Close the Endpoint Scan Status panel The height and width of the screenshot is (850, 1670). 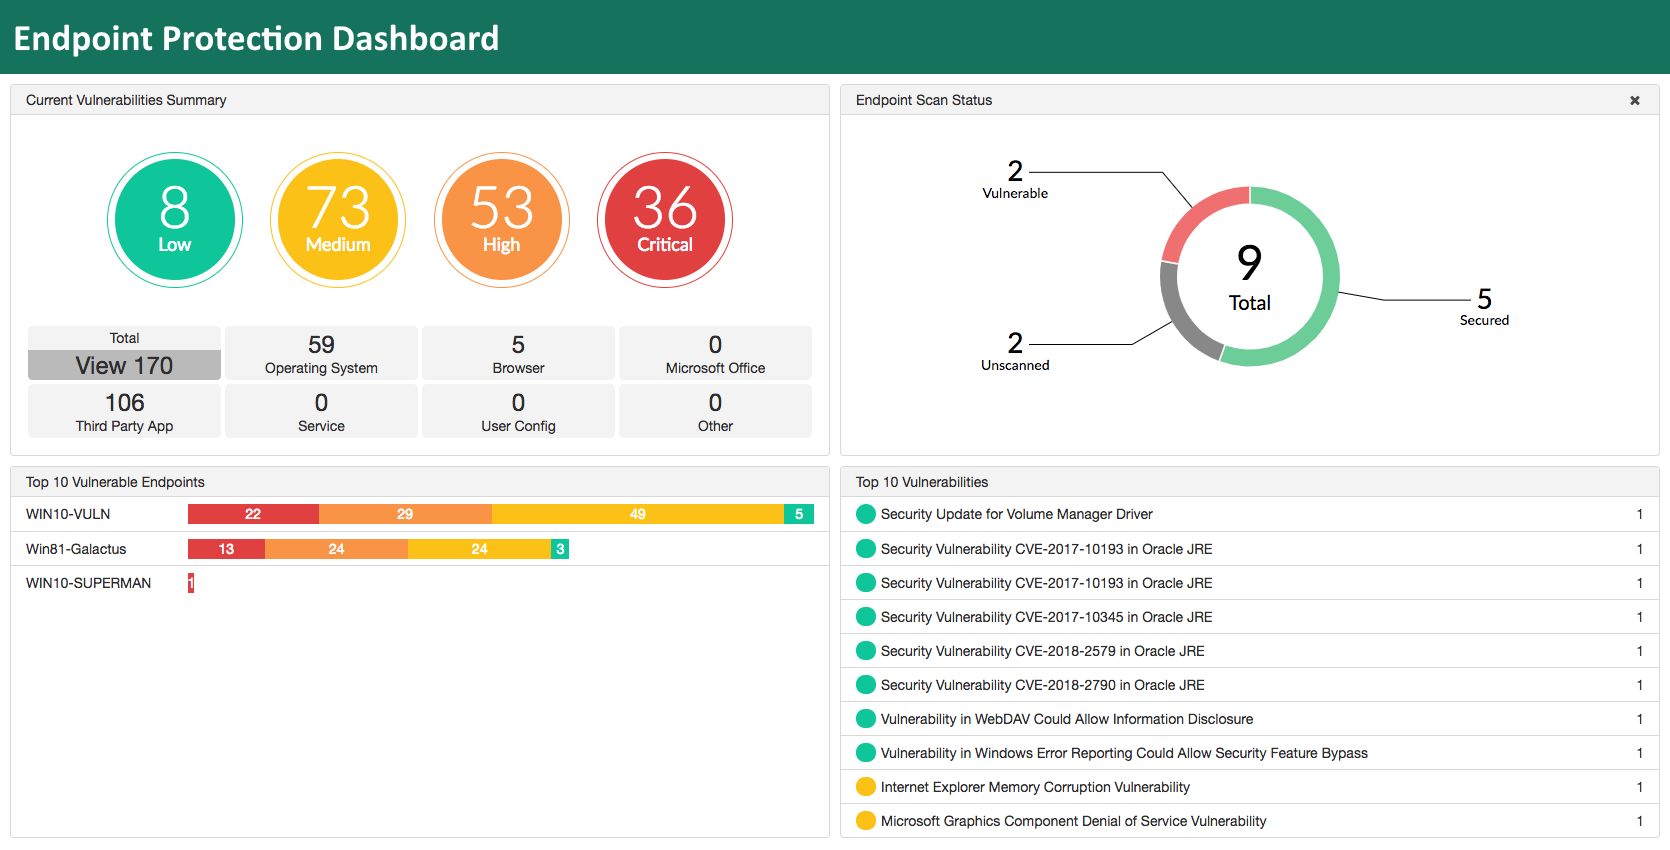(1635, 100)
